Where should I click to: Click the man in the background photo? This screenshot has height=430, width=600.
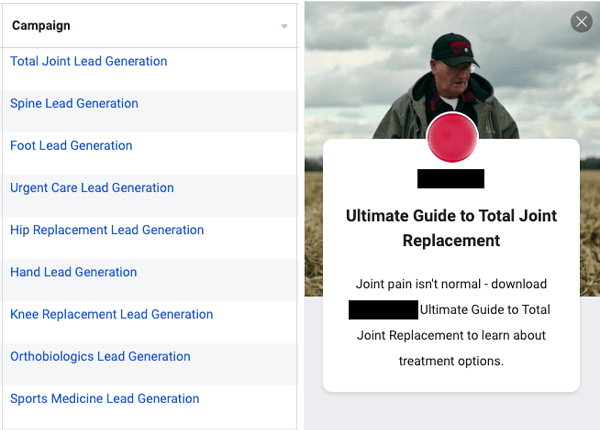(455, 80)
